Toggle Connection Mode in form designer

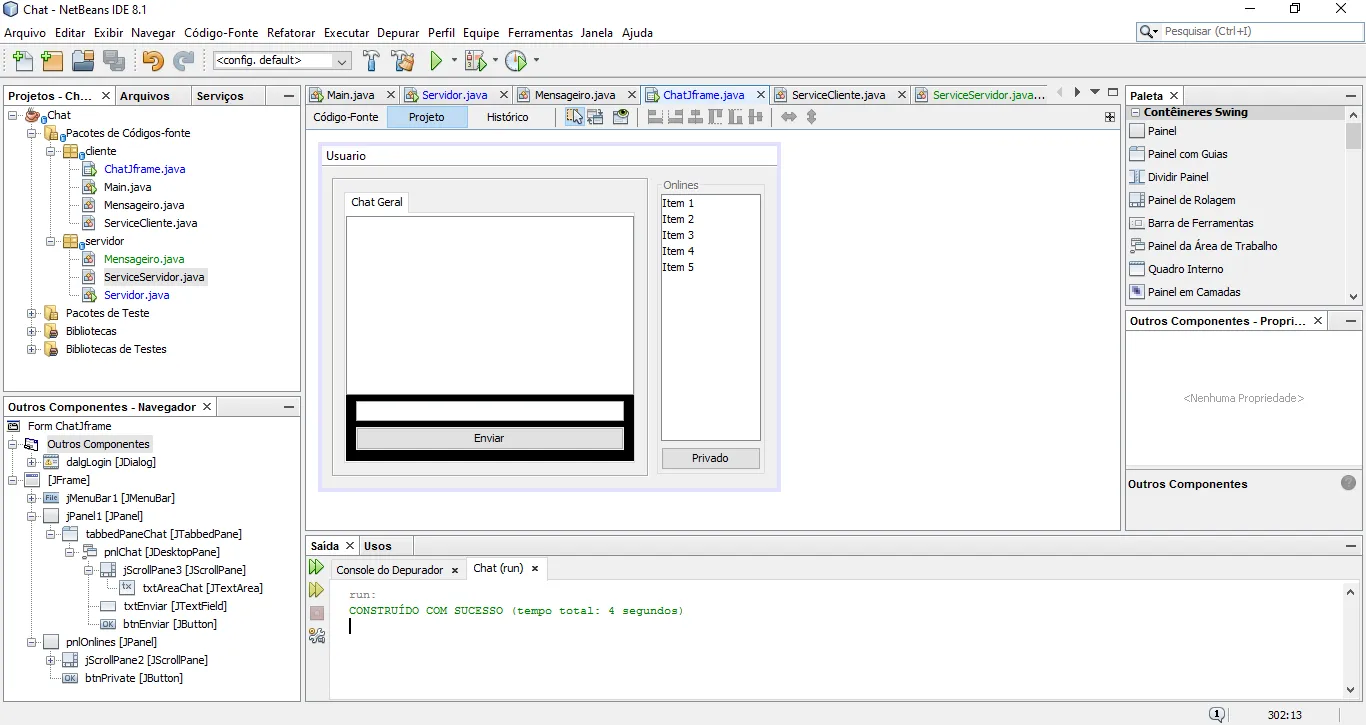point(596,117)
